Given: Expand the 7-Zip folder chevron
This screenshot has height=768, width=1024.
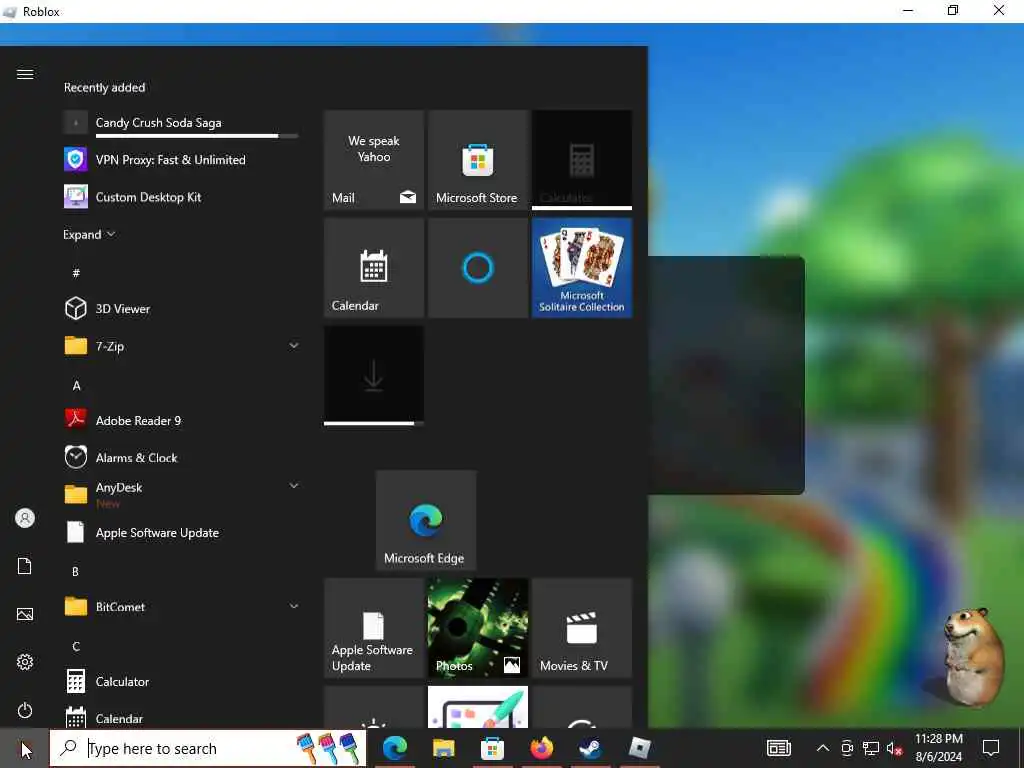Looking at the screenshot, I should point(294,345).
